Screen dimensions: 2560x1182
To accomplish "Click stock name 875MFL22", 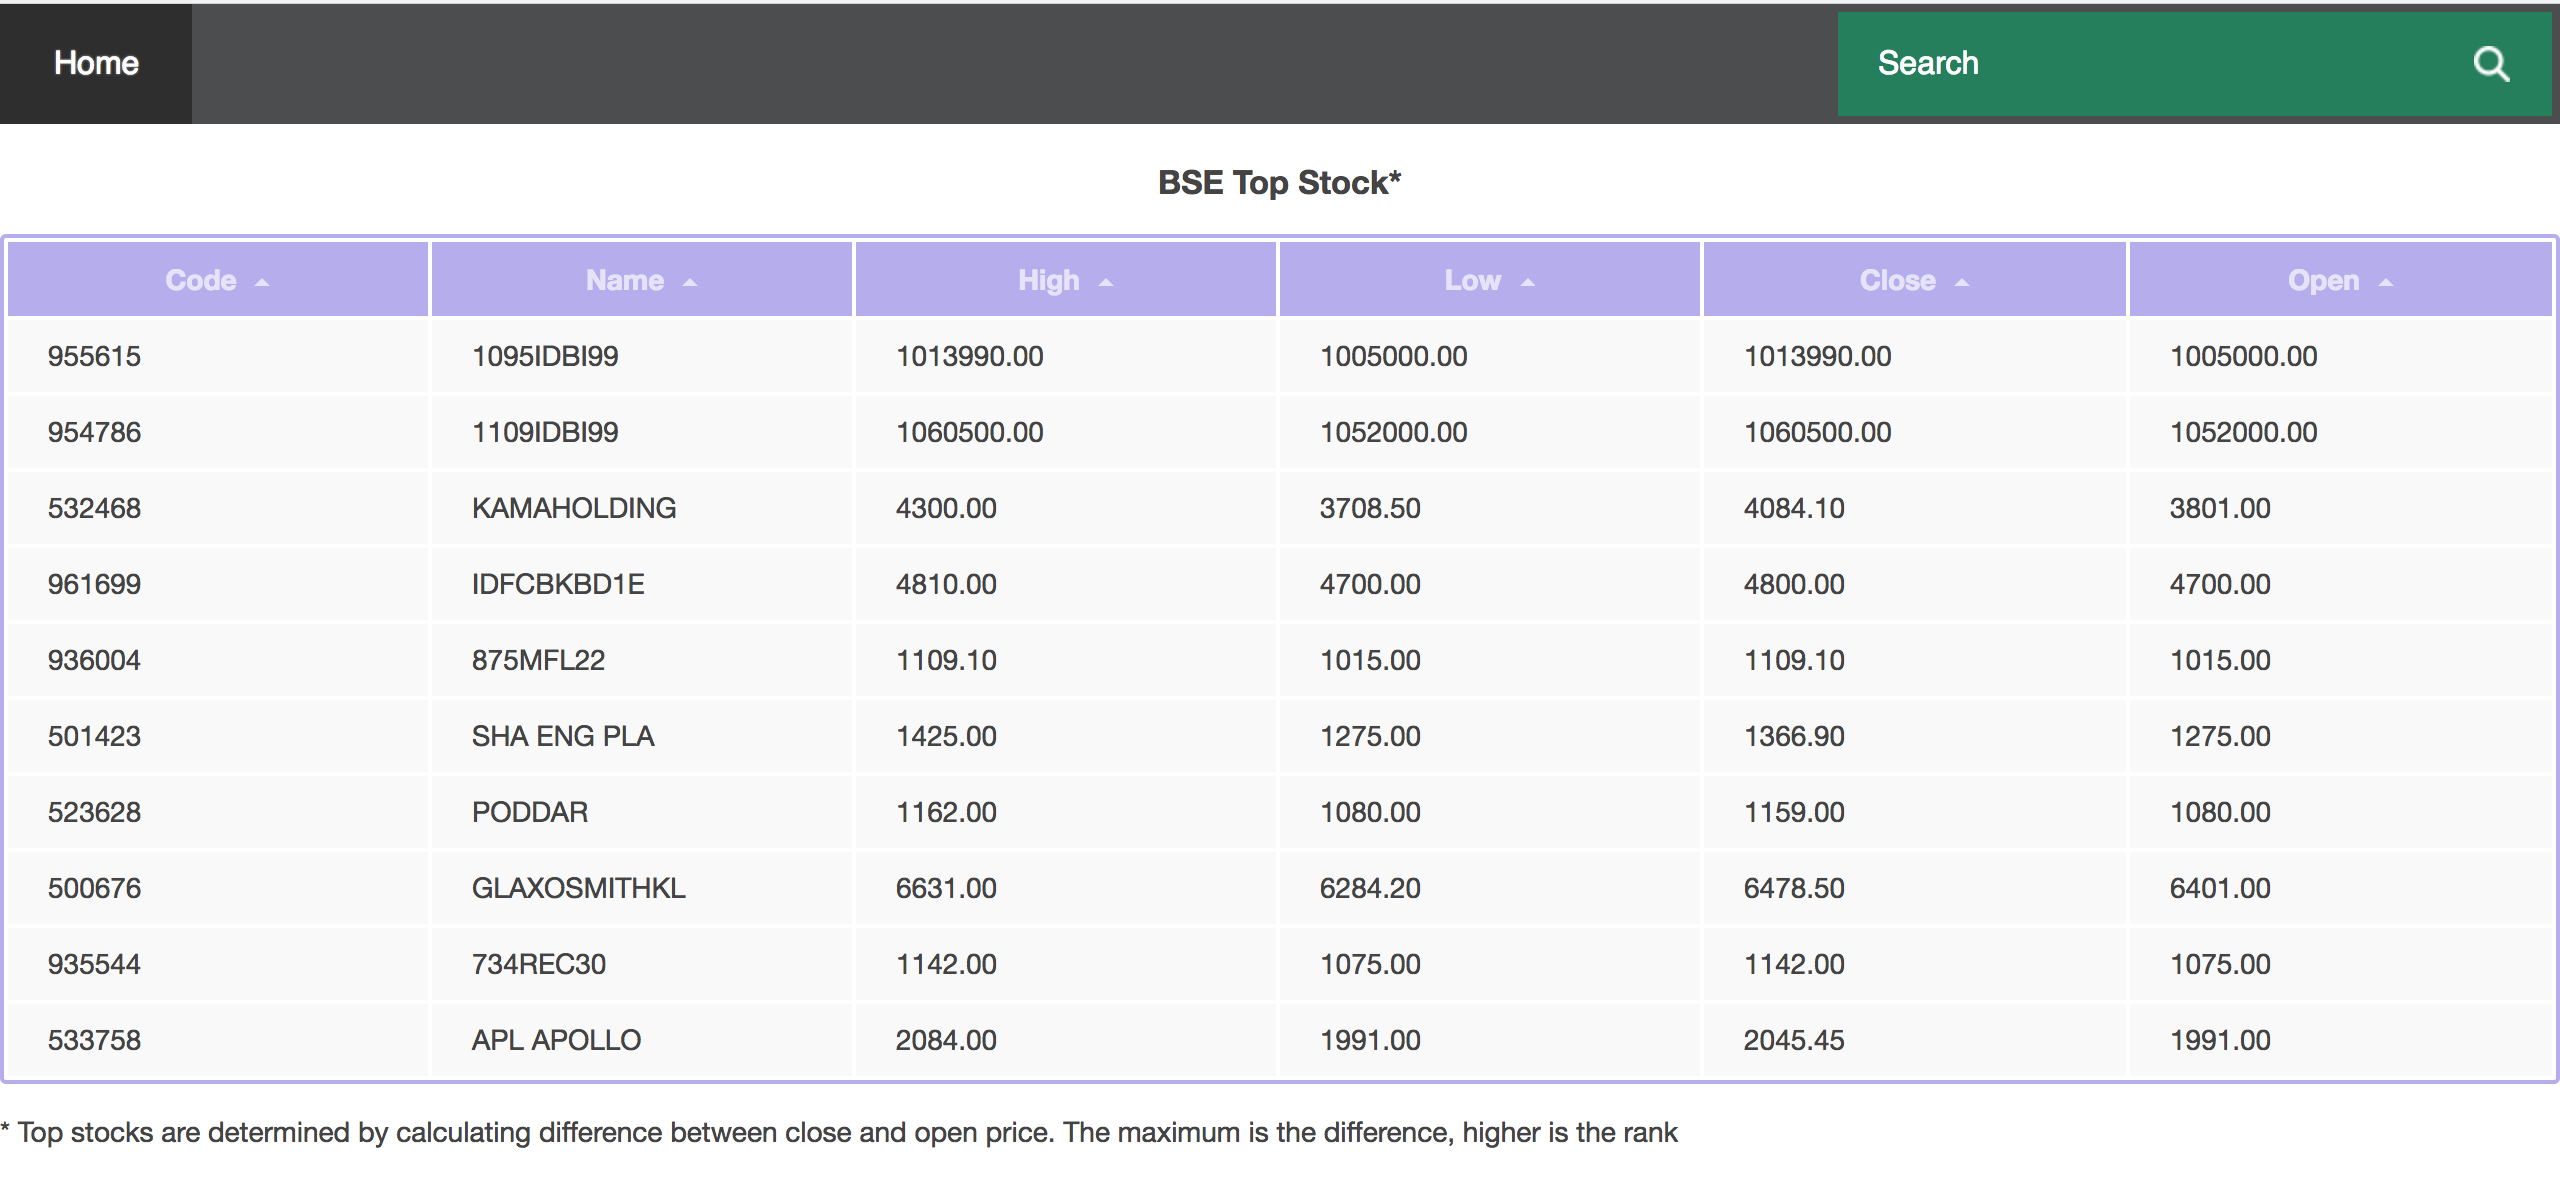I will tap(538, 660).
